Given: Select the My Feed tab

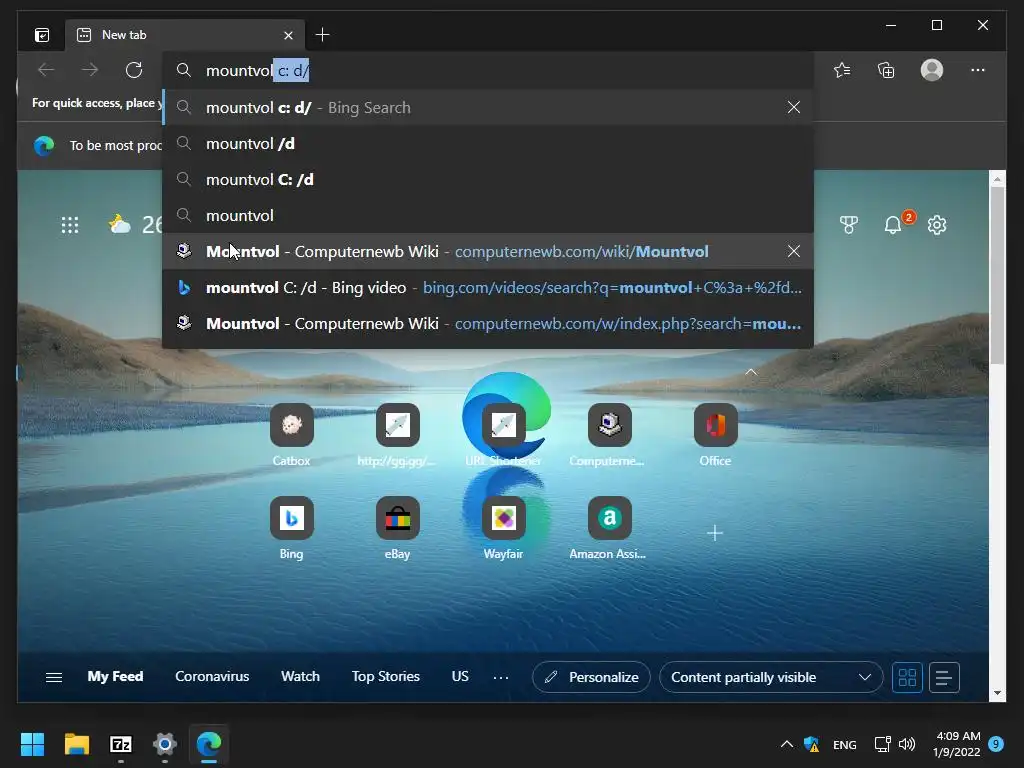Looking at the screenshot, I should pyautogui.click(x=116, y=677).
